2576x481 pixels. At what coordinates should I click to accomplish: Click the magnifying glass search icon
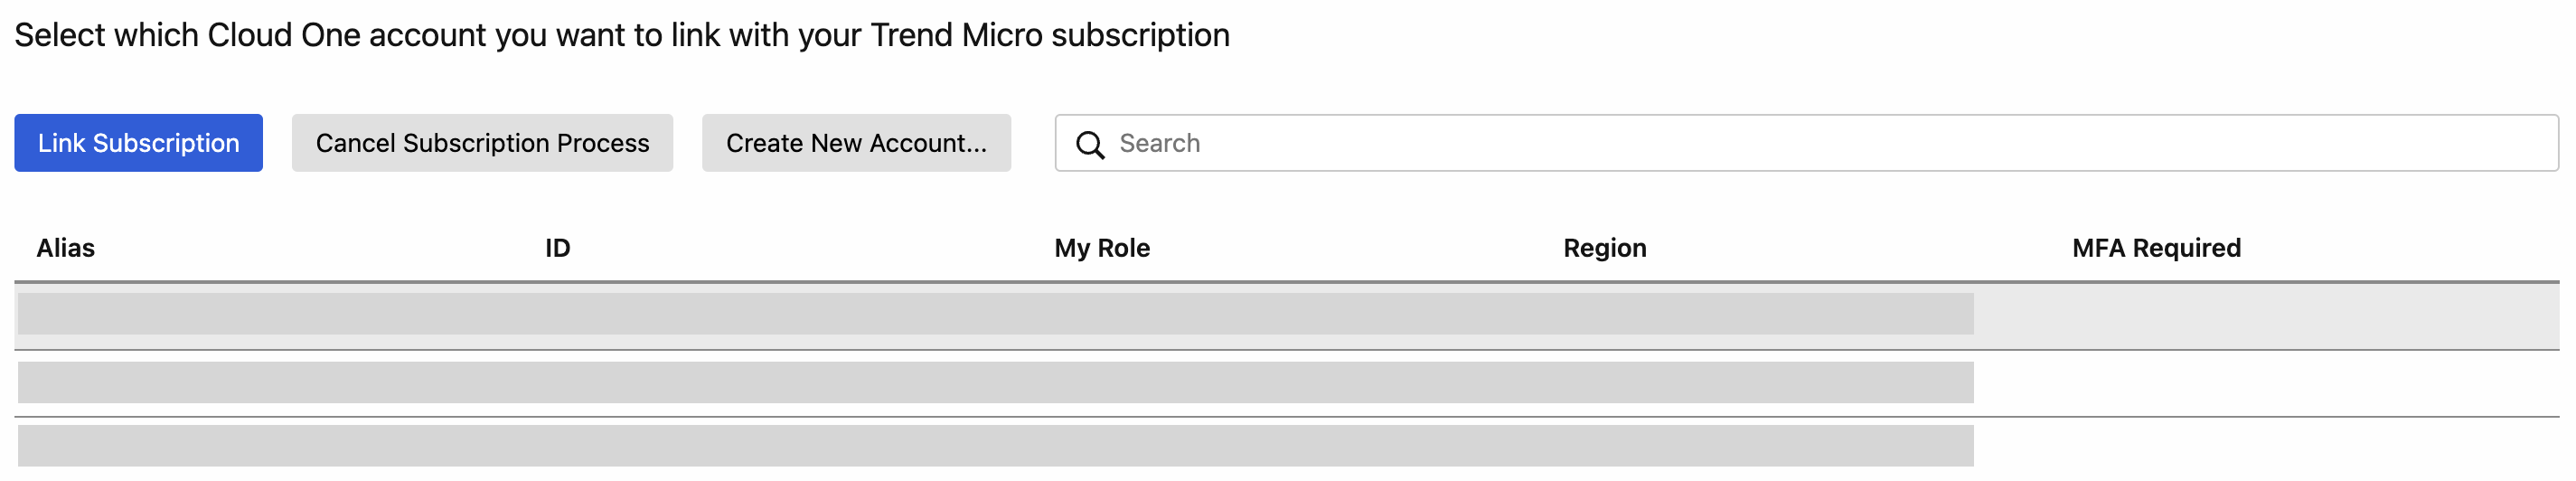1090,145
